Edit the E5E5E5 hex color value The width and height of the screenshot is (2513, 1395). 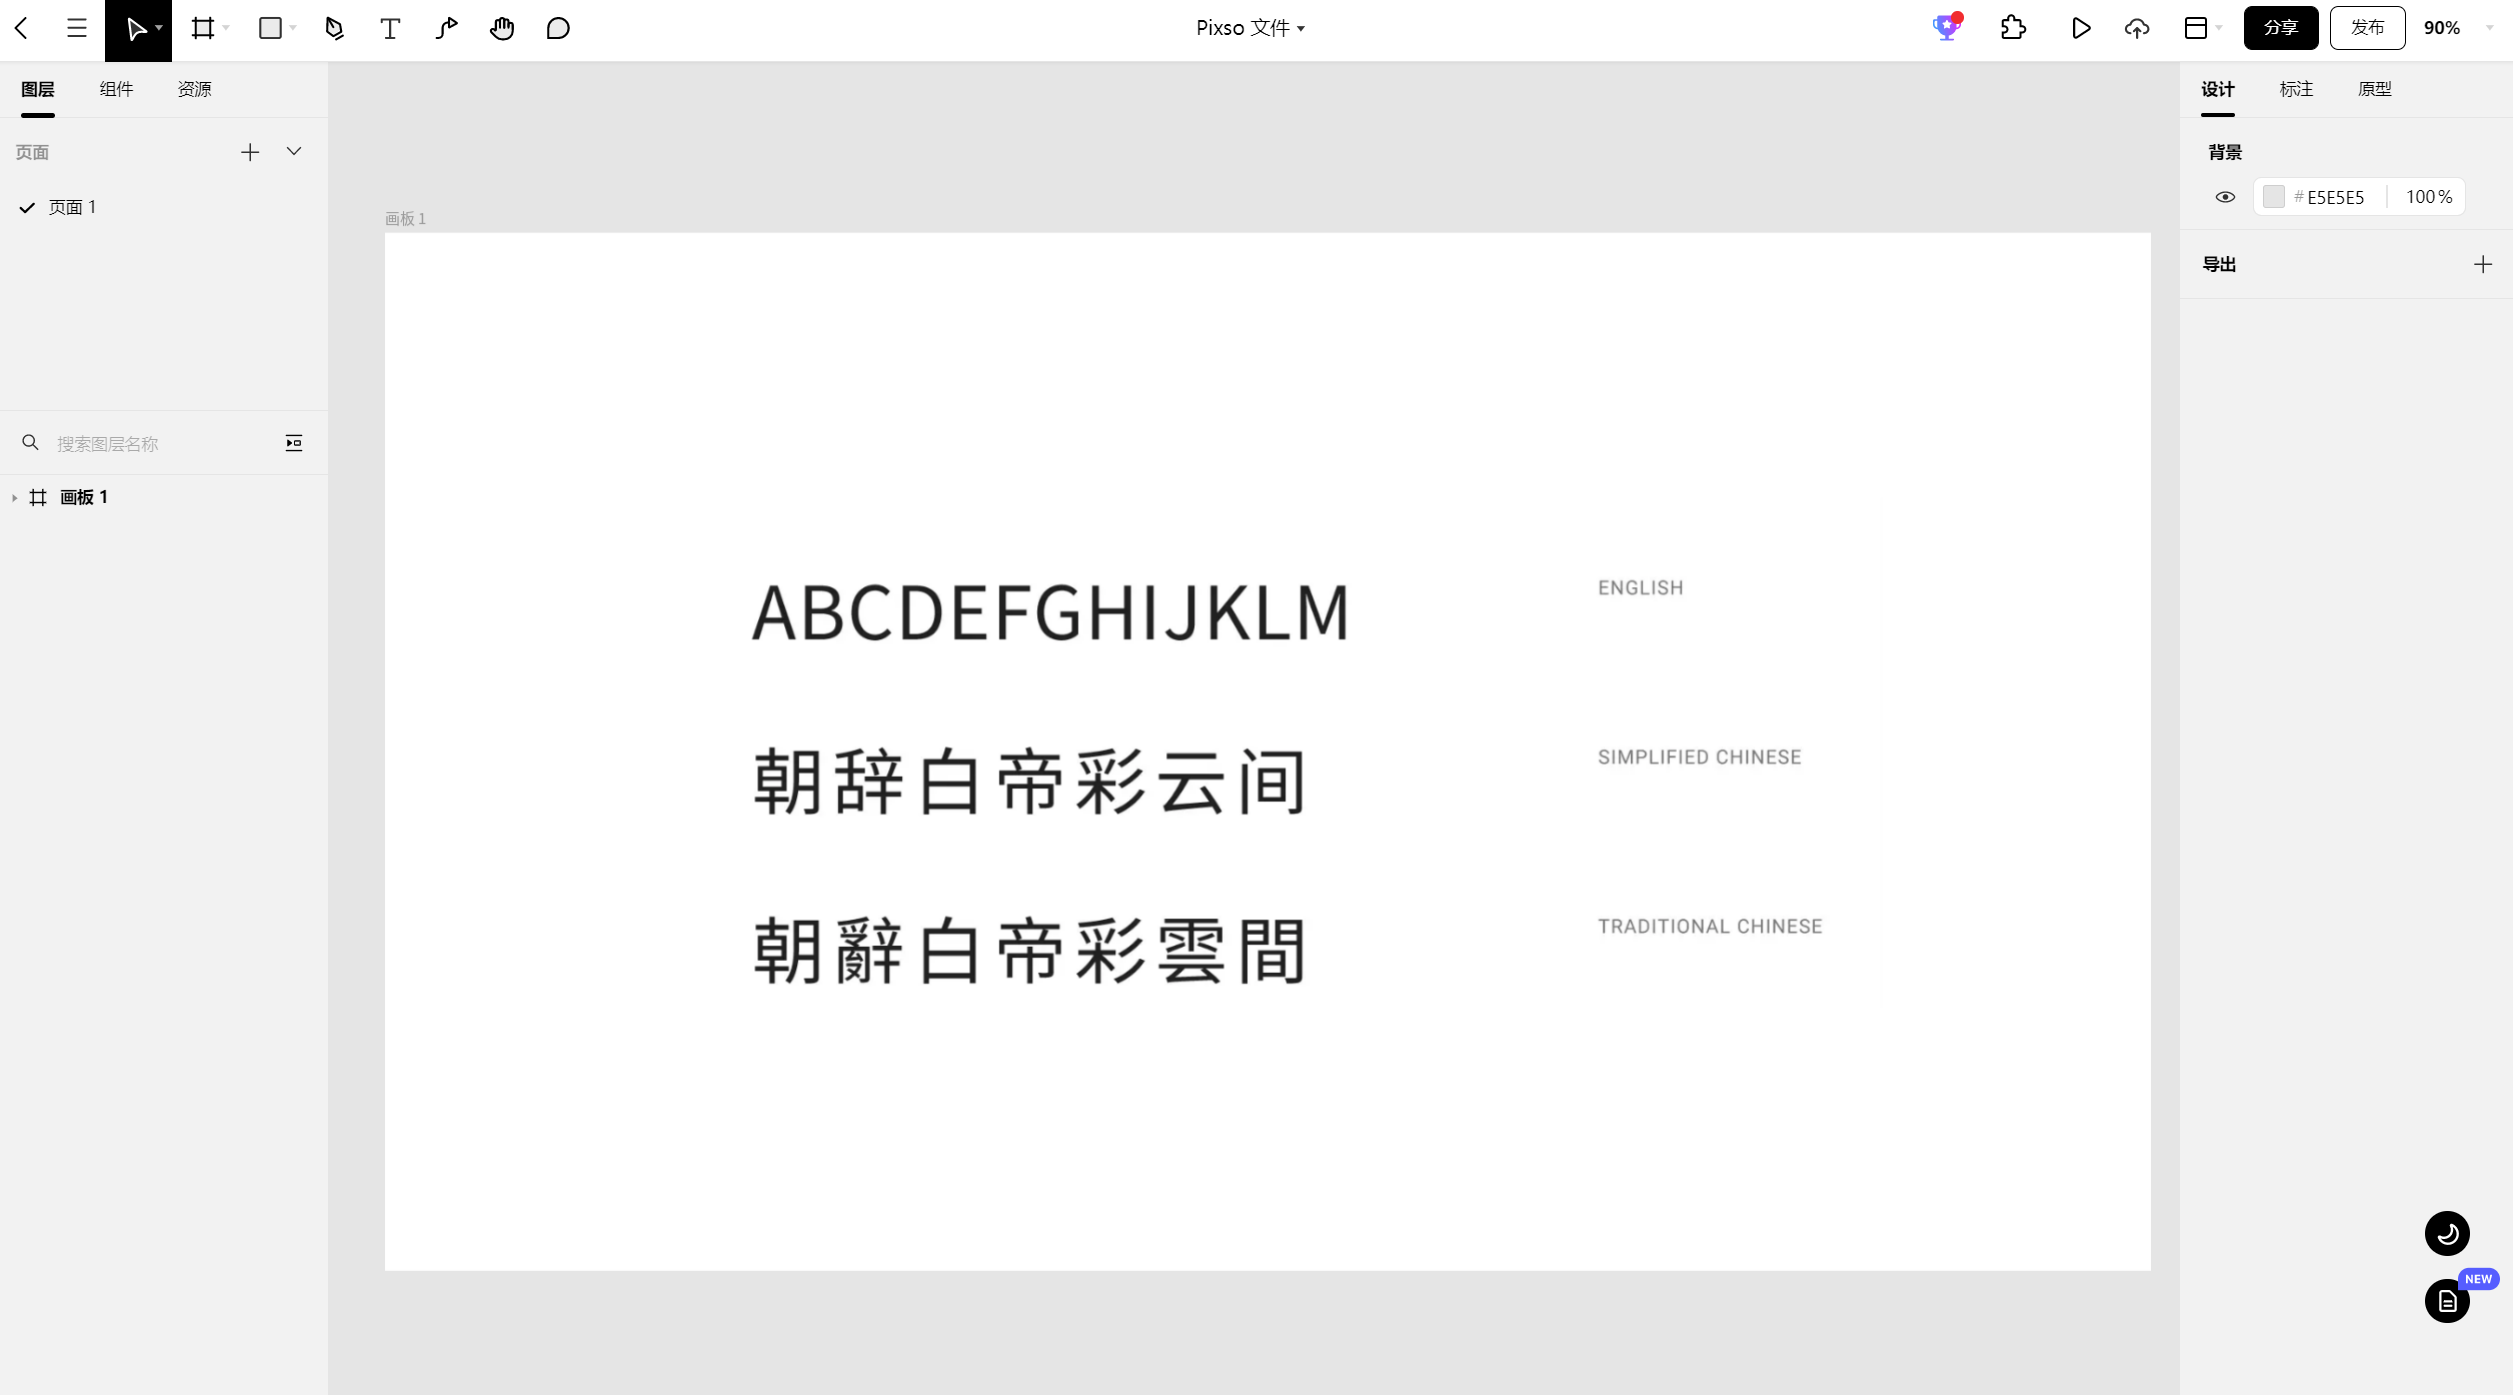pyautogui.click(x=2335, y=197)
